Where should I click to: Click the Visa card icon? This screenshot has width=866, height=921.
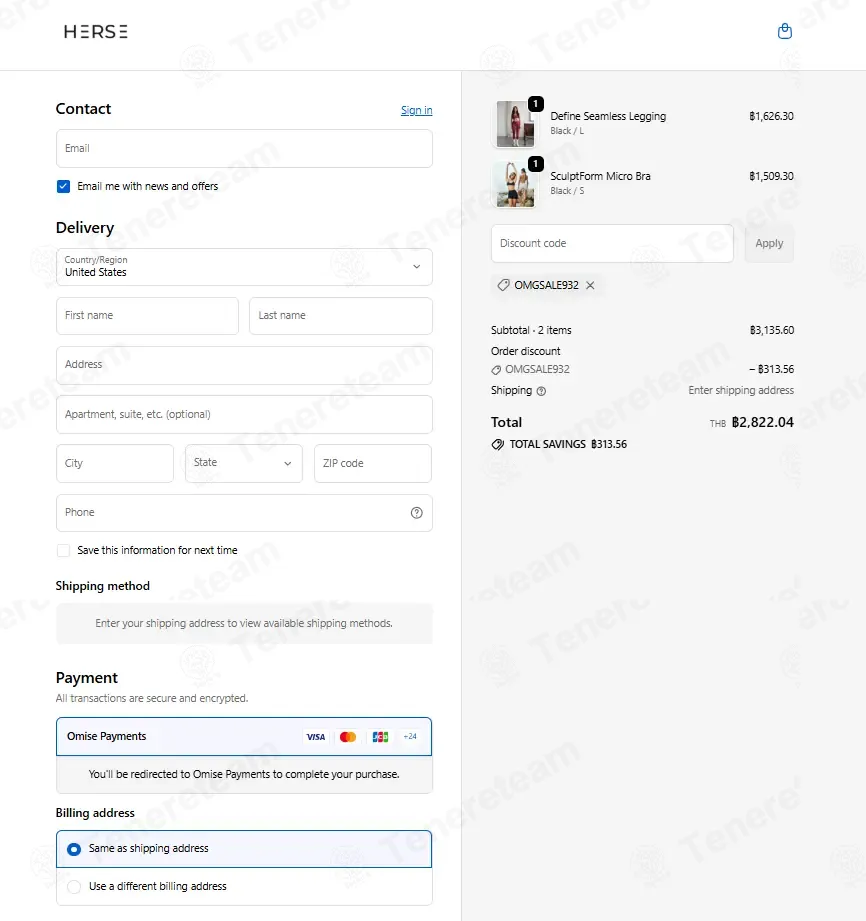315,737
